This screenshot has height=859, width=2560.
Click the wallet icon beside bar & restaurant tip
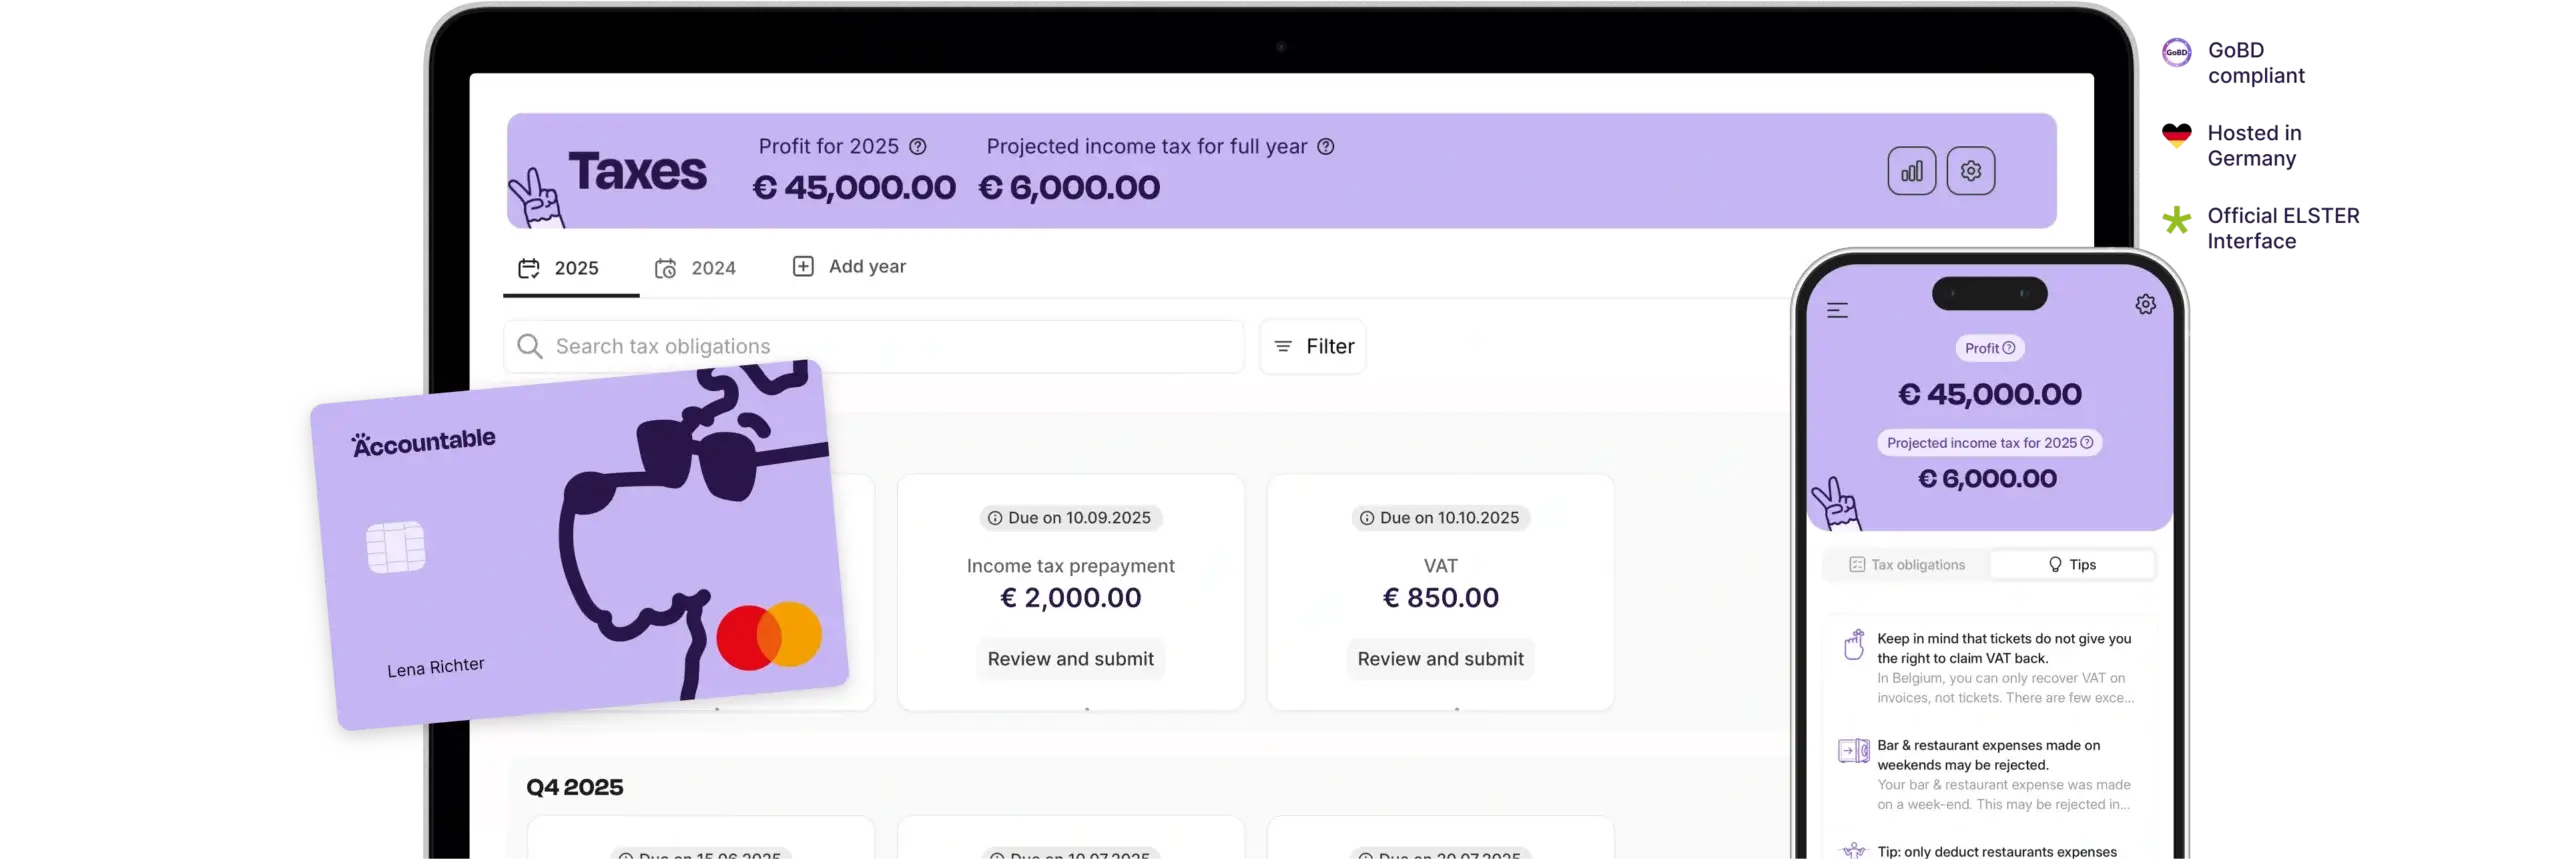click(1853, 751)
